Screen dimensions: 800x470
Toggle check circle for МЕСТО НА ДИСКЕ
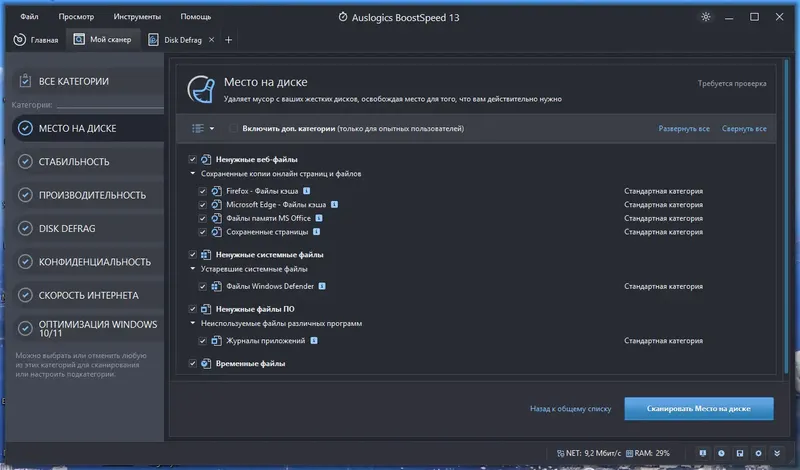(25, 128)
